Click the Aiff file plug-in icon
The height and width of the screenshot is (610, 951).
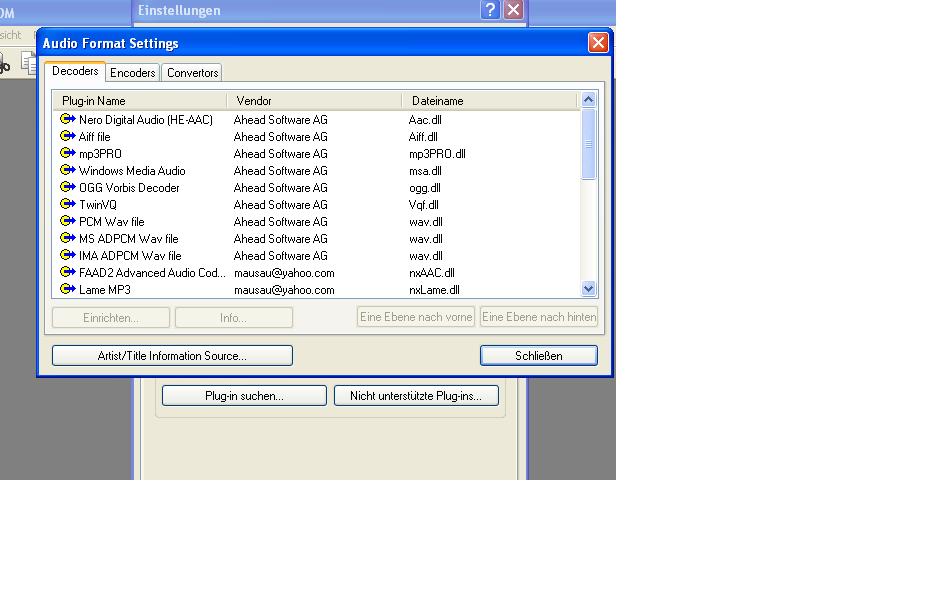pyautogui.click(x=67, y=136)
